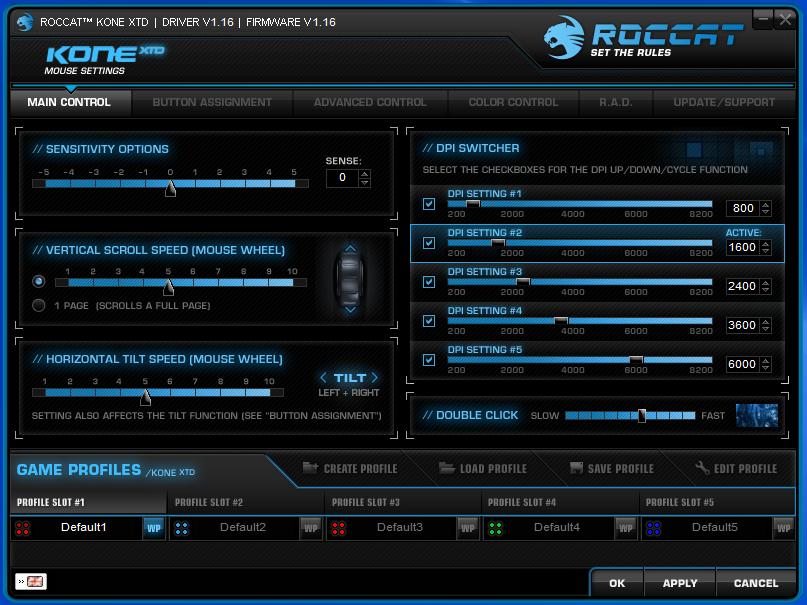This screenshot has width=807, height=605.
Task: Click the DPI Setting #3 value stepper
Action: (x=765, y=286)
